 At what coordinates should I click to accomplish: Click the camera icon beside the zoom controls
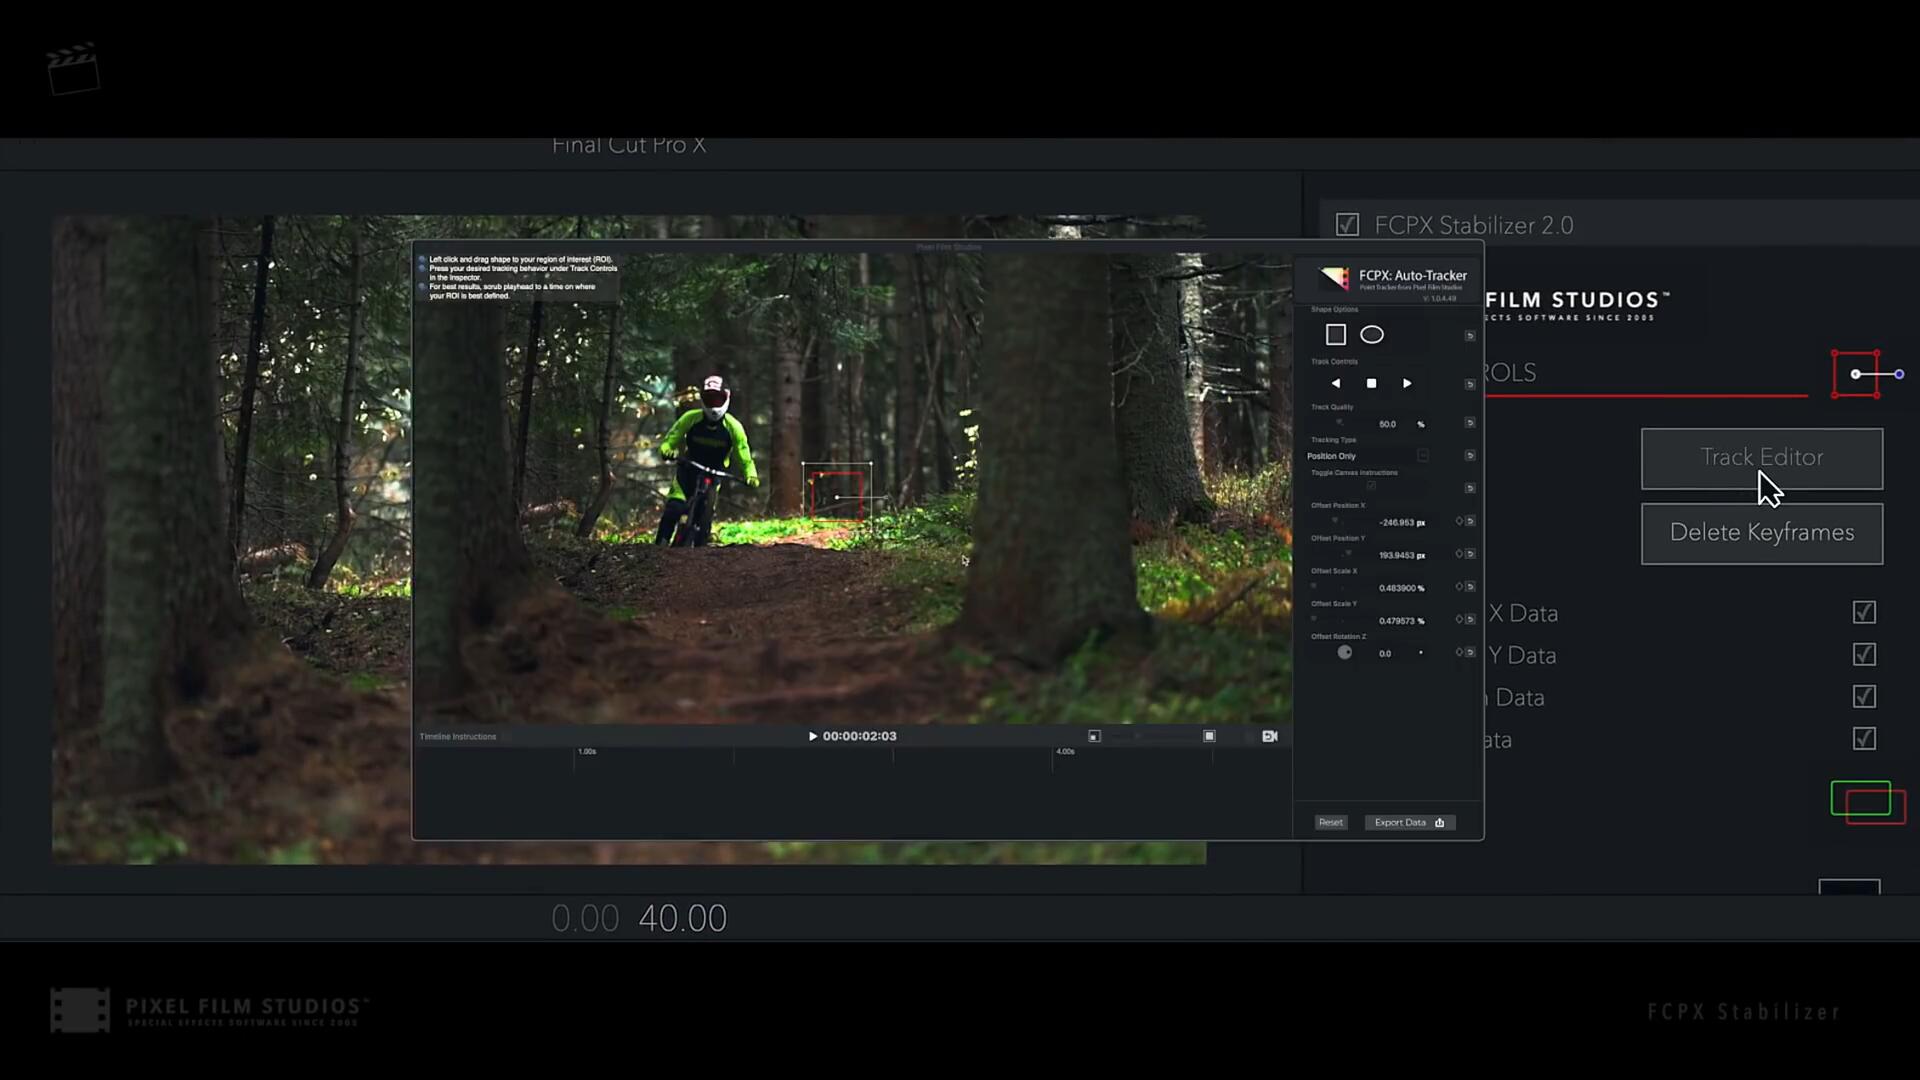coord(1270,736)
